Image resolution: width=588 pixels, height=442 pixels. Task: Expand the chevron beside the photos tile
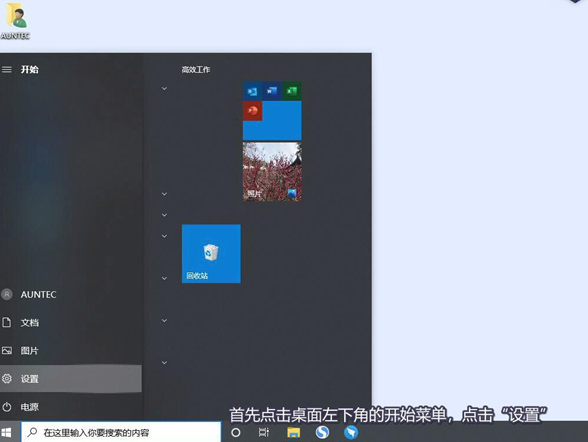[x=164, y=194]
